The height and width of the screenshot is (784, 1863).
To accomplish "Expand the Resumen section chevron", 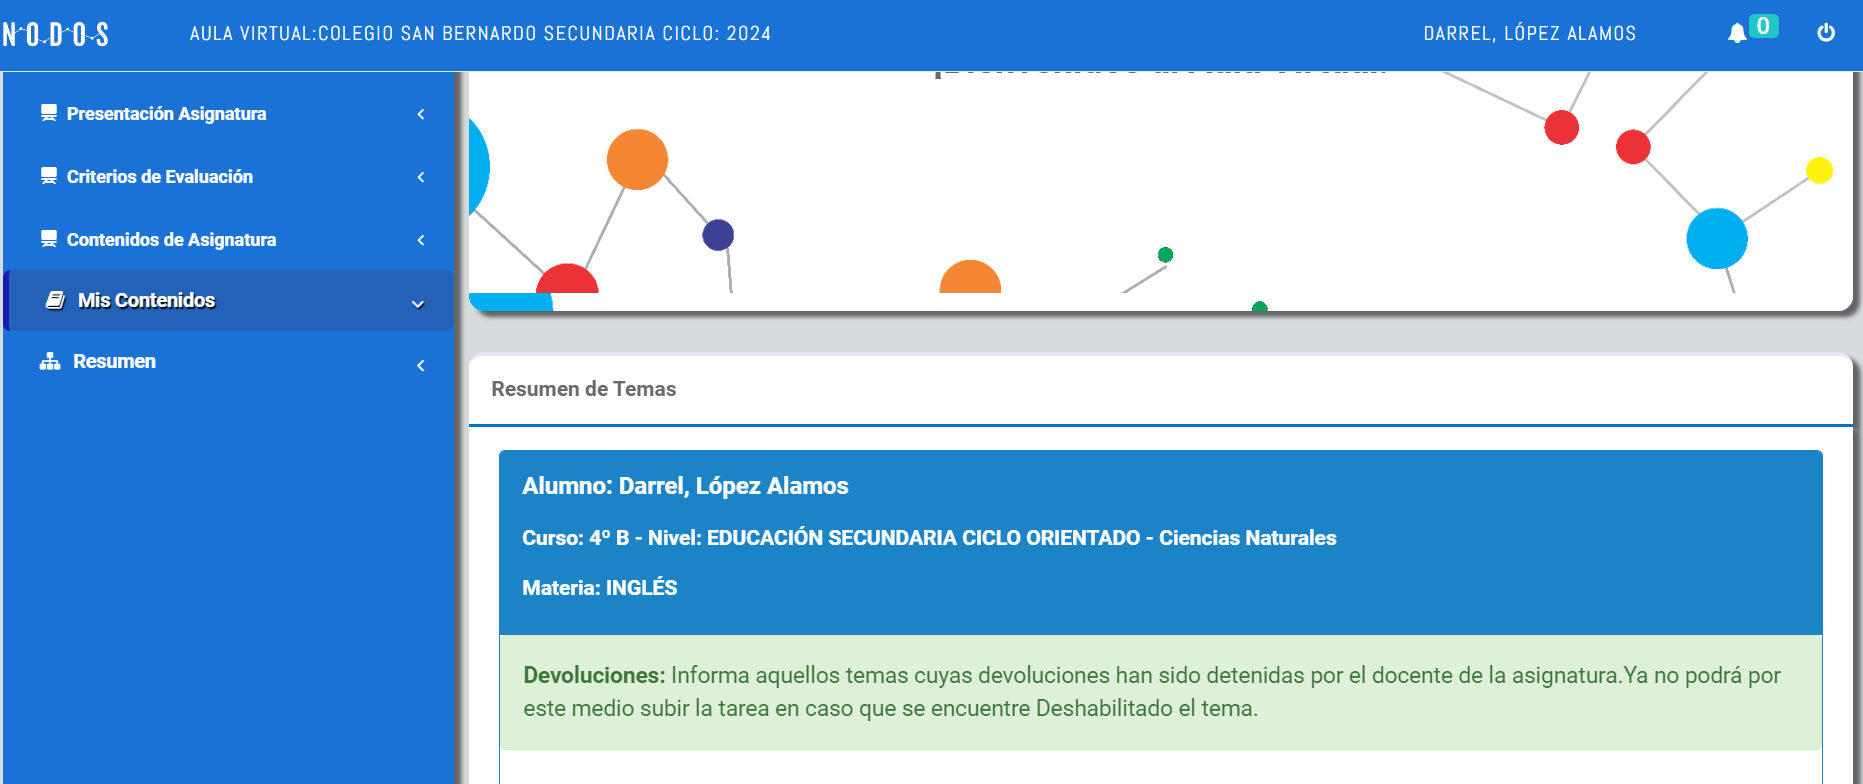I will (x=421, y=366).
